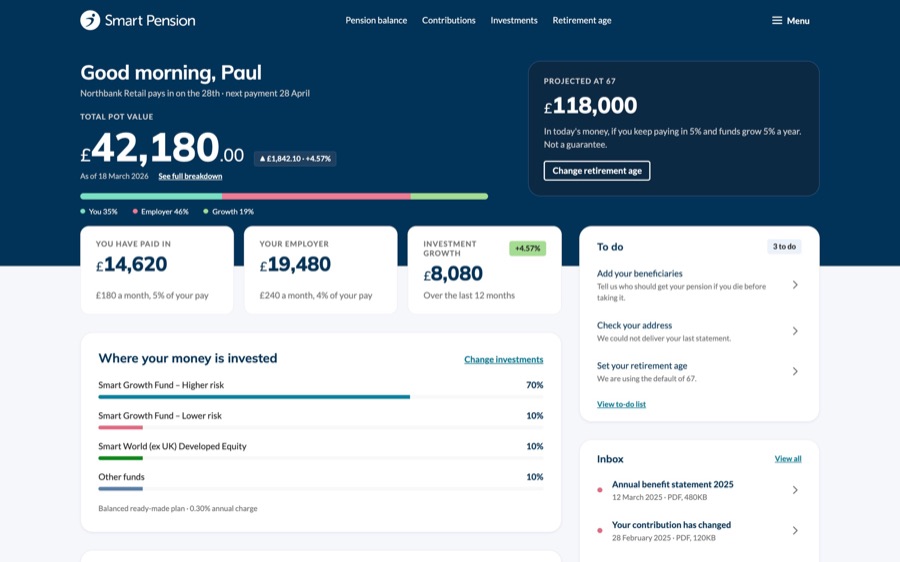Click the 3 to do badge

tap(784, 246)
